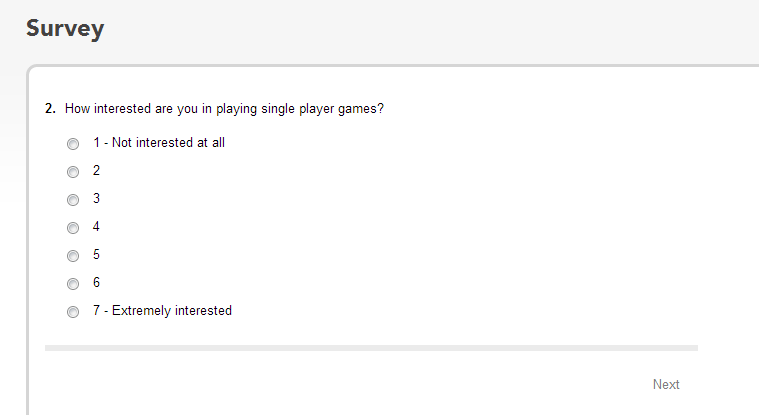Choose radio button beside number 2
Viewport: 759px width, 415px height.
click(73, 172)
